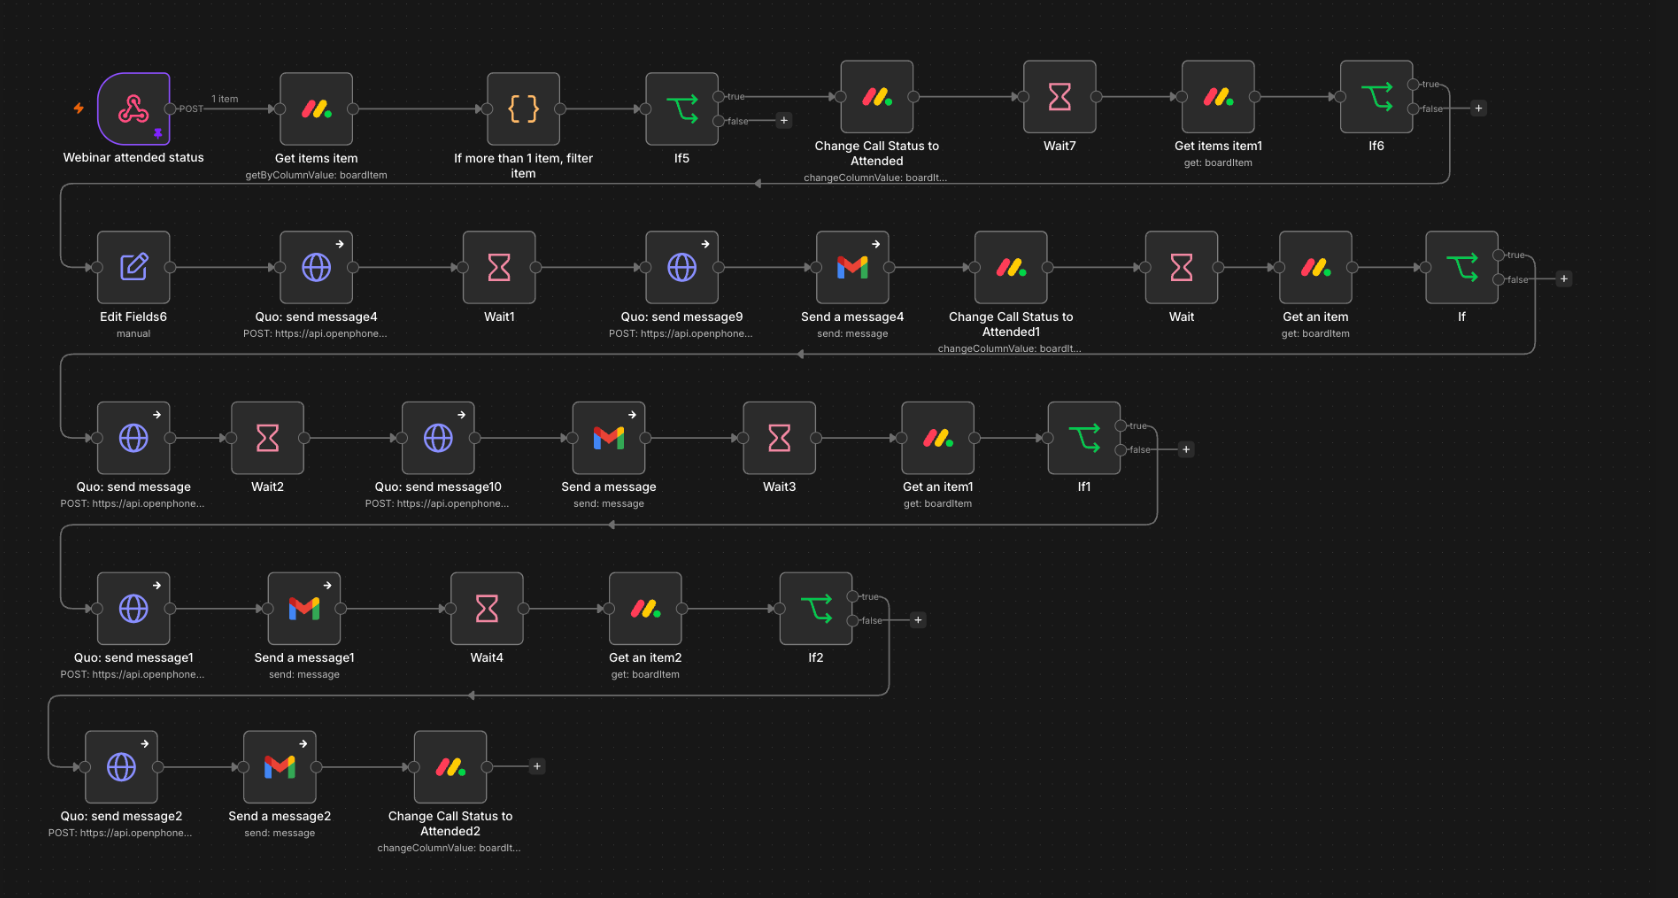The height and width of the screenshot is (898, 1678).
Task: Click the Wait1 hourglass node
Action: pyautogui.click(x=499, y=267)
